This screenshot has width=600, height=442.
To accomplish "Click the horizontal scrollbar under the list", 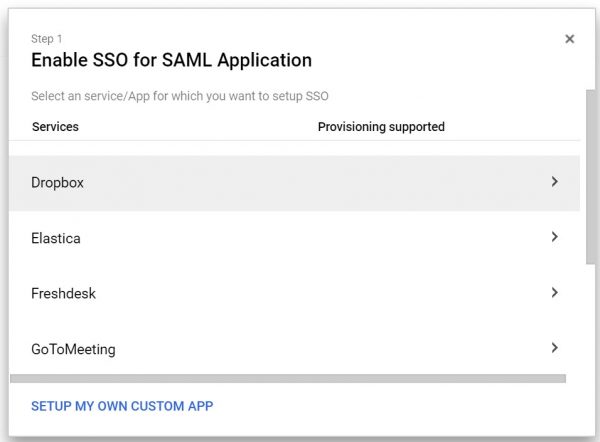I will coord(288,378).
